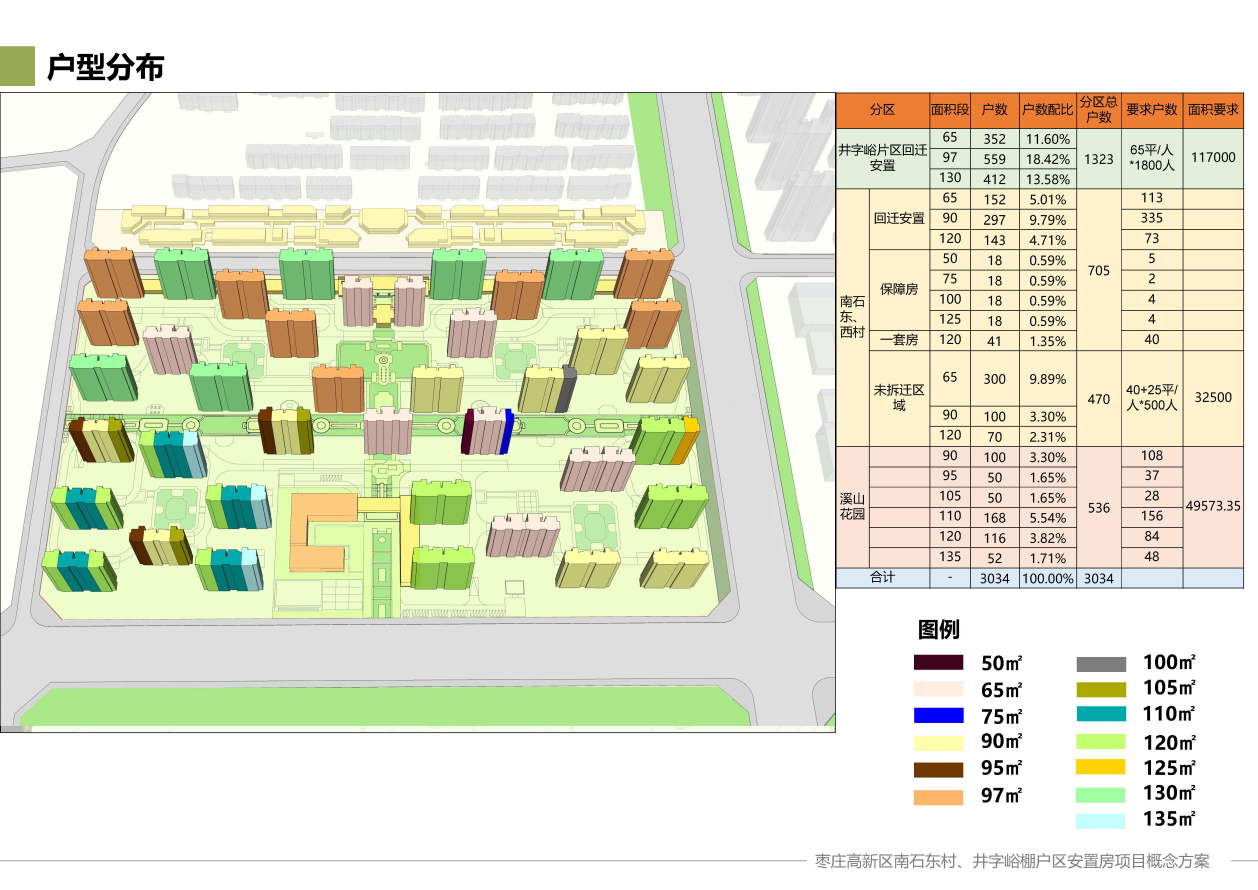Click the 1.35% ratio cell

[1047, 340]
